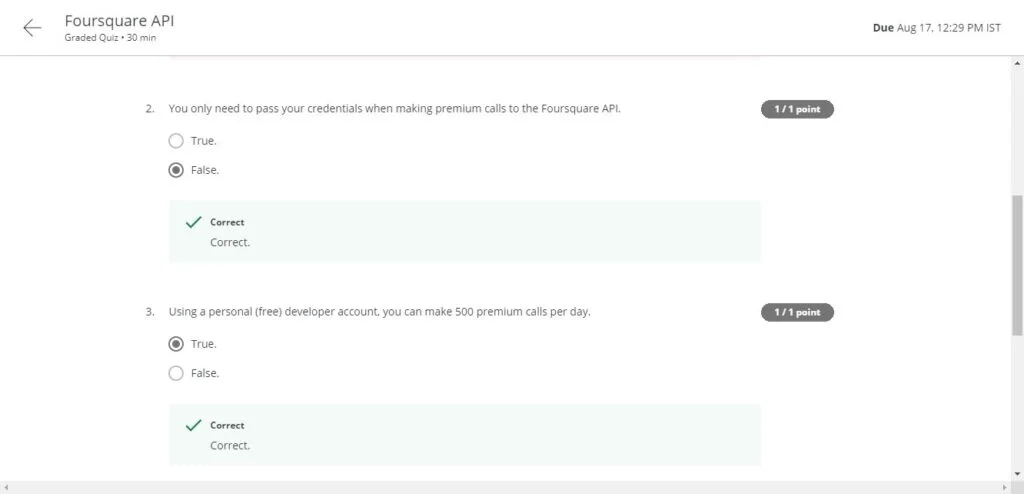Click the Foursquare API quiz title
The width and height of the screenshot is (1024, 494).
tap(119, 20)
